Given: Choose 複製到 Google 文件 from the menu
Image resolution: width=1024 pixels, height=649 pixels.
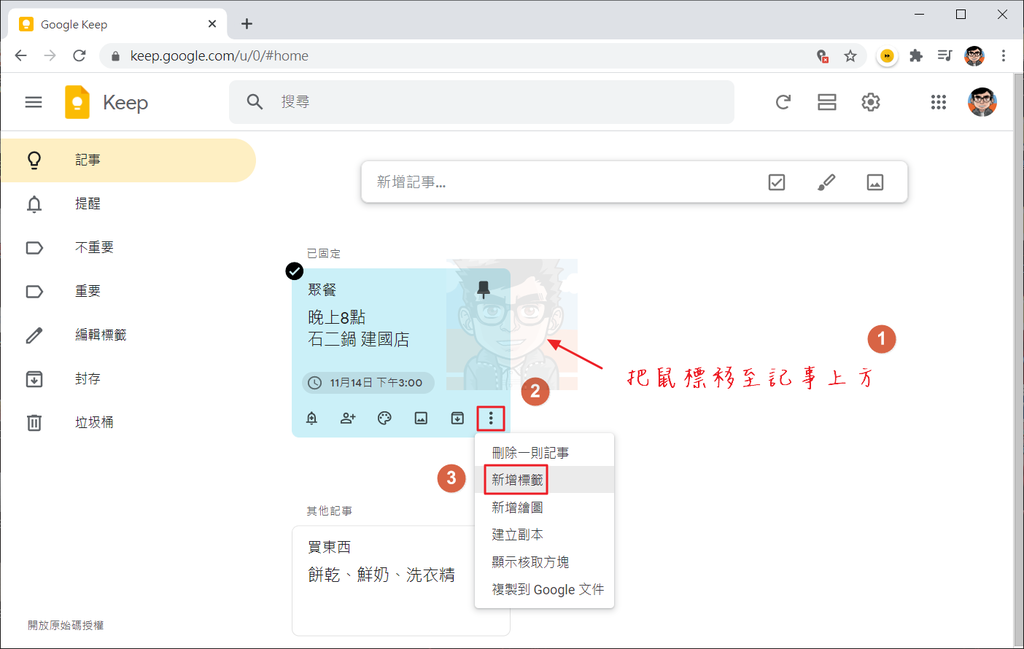Looking at the screenshot, I should 545,590.
